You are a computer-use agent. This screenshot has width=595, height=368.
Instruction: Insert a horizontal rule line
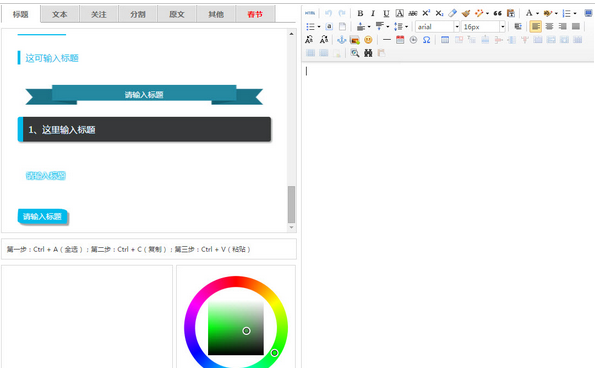387,40
